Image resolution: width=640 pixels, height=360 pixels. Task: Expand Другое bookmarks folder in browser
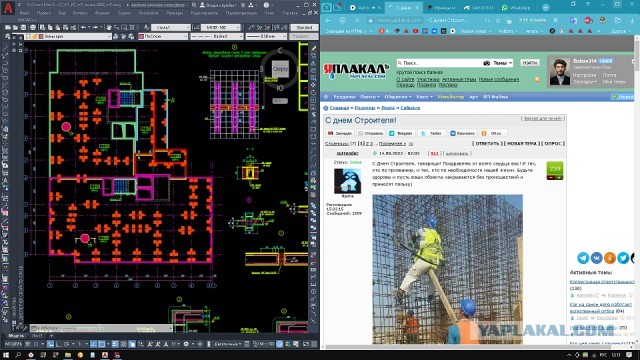coord(621,31)
